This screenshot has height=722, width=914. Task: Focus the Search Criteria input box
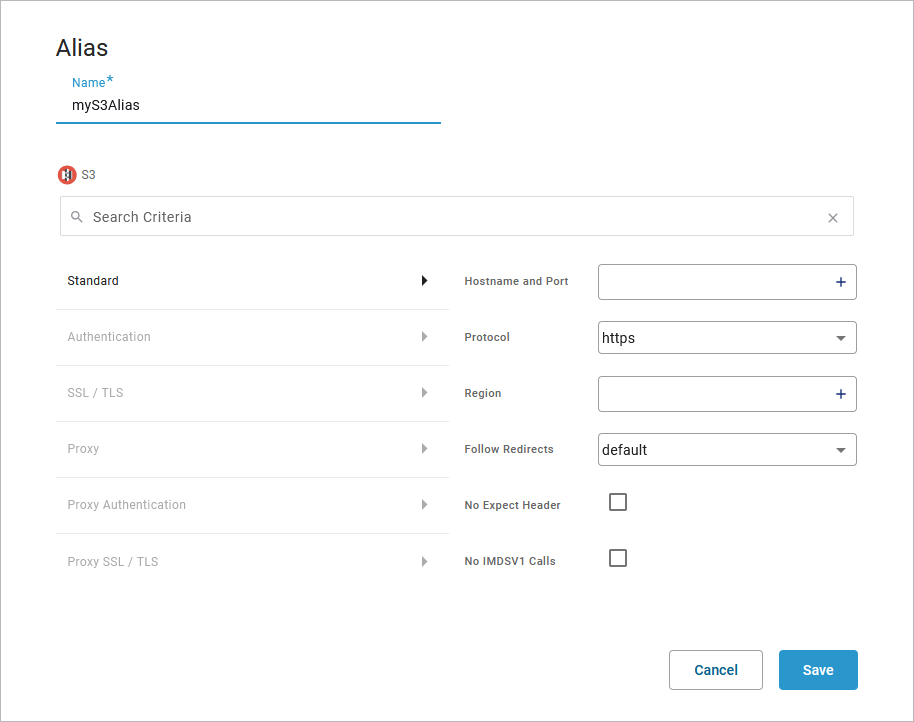click(x=450, y=217)
